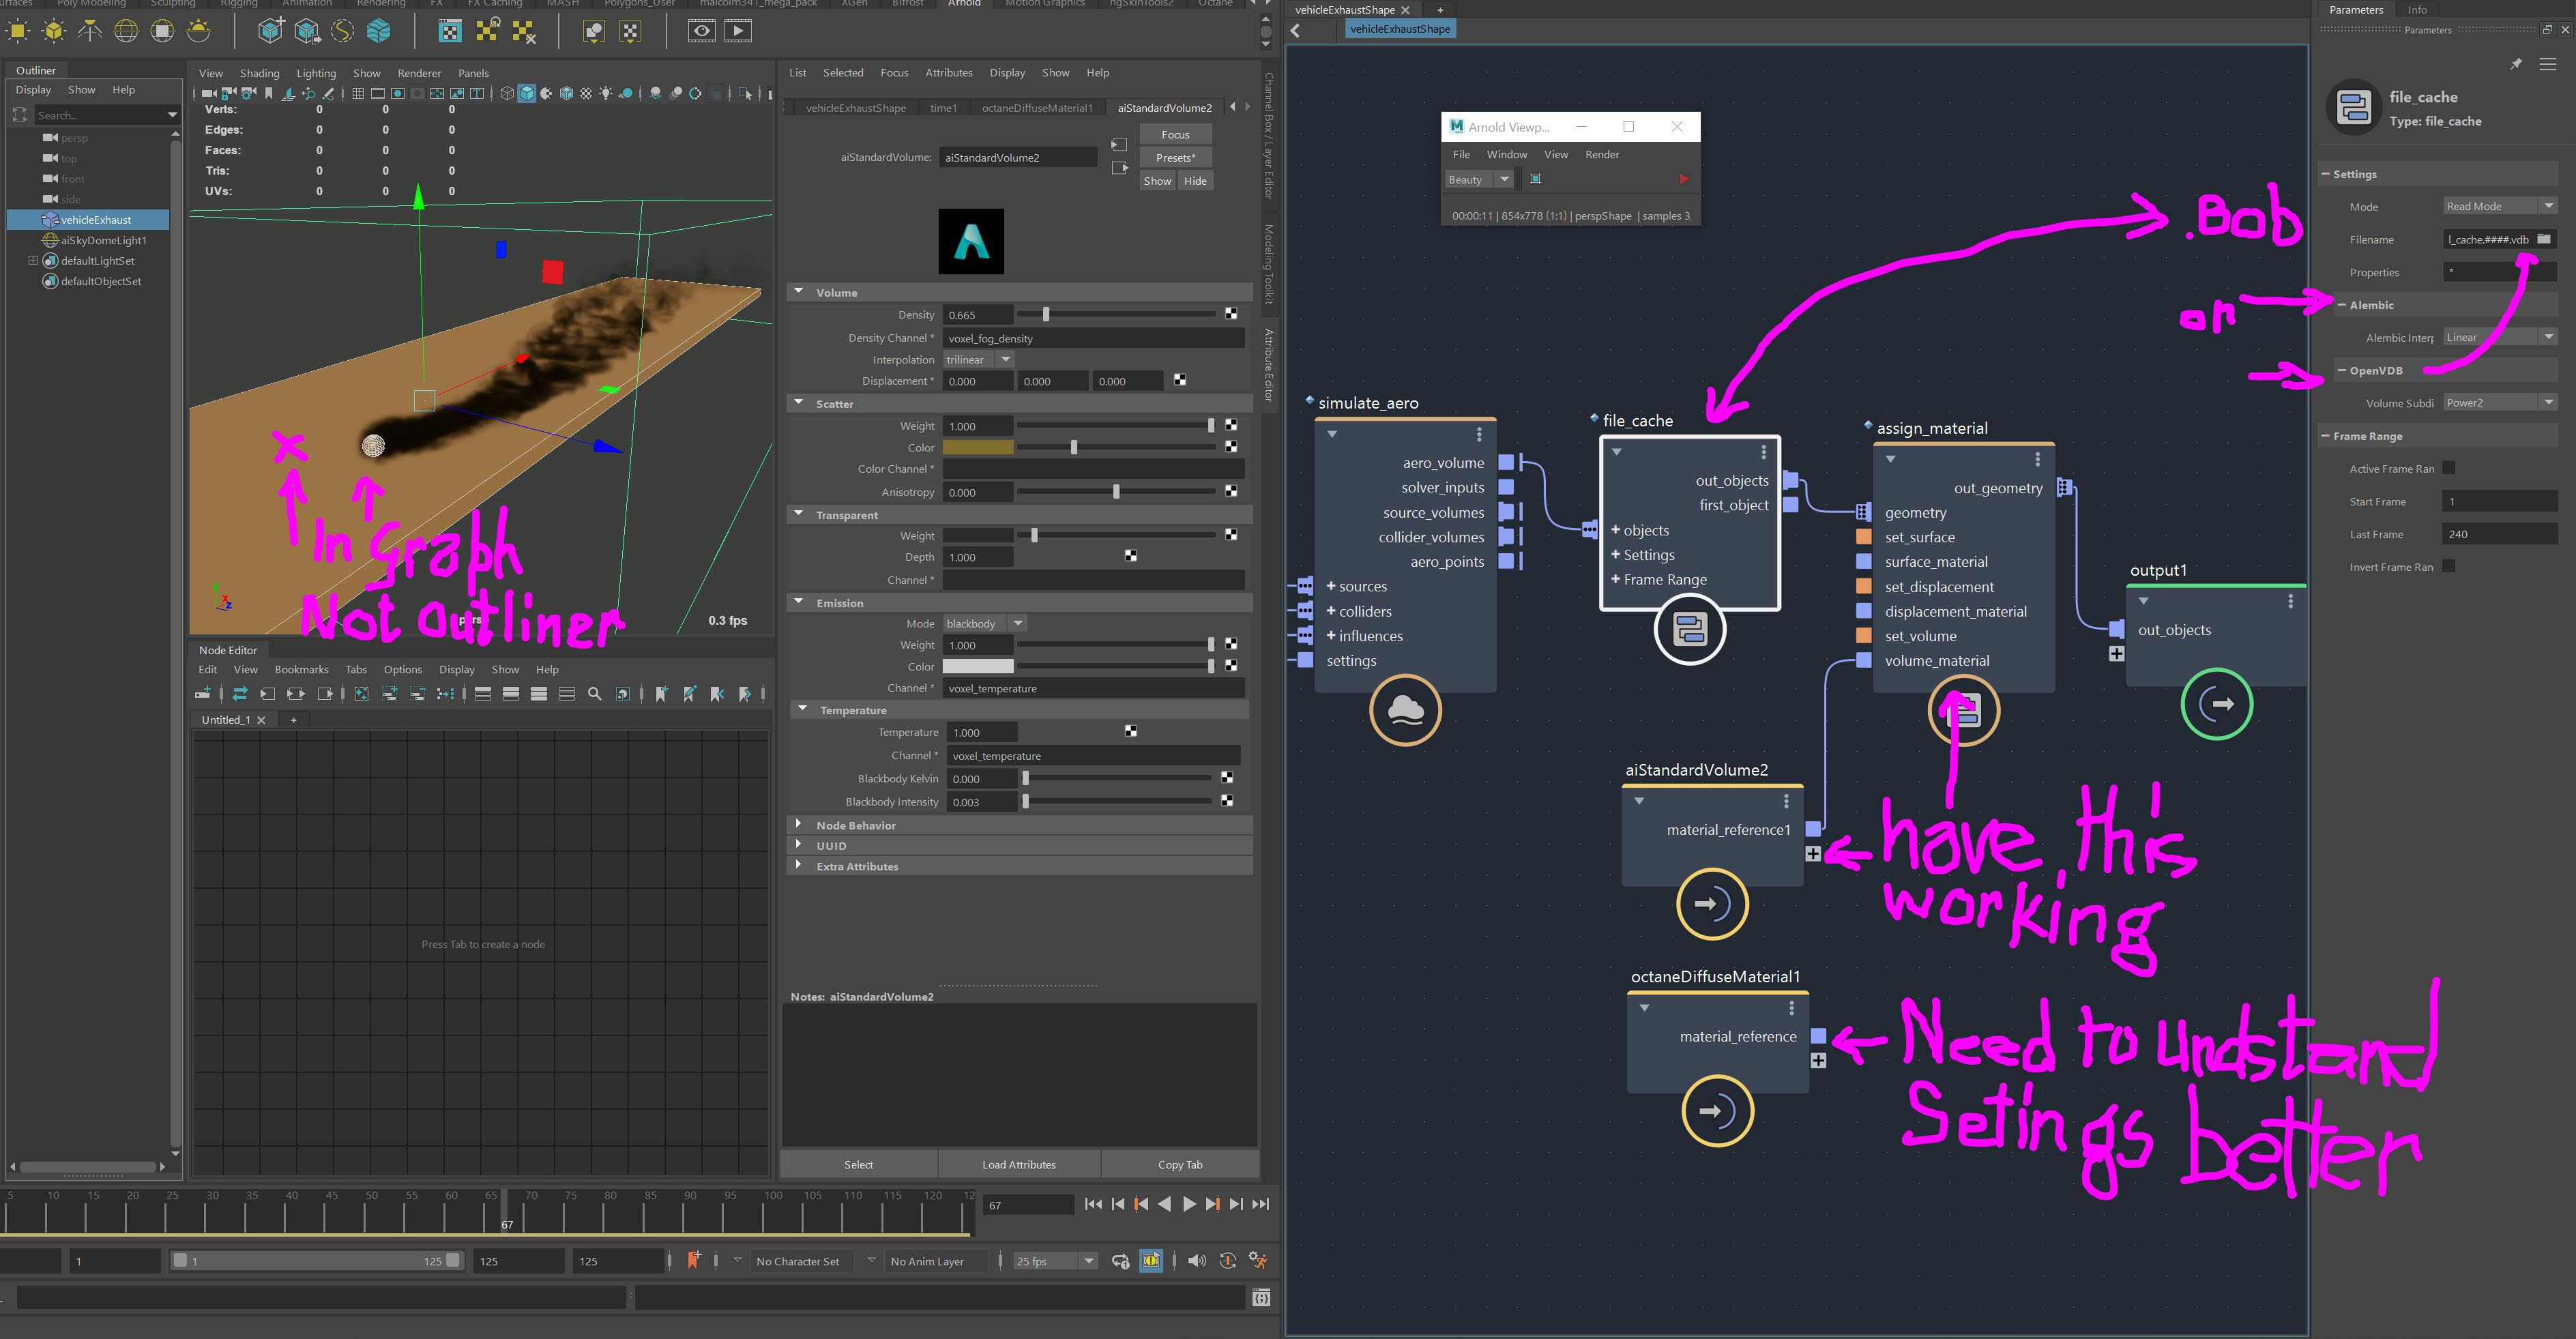Play the timeline backwards
The image size is (2576, 1339).
(1165, 1204)
